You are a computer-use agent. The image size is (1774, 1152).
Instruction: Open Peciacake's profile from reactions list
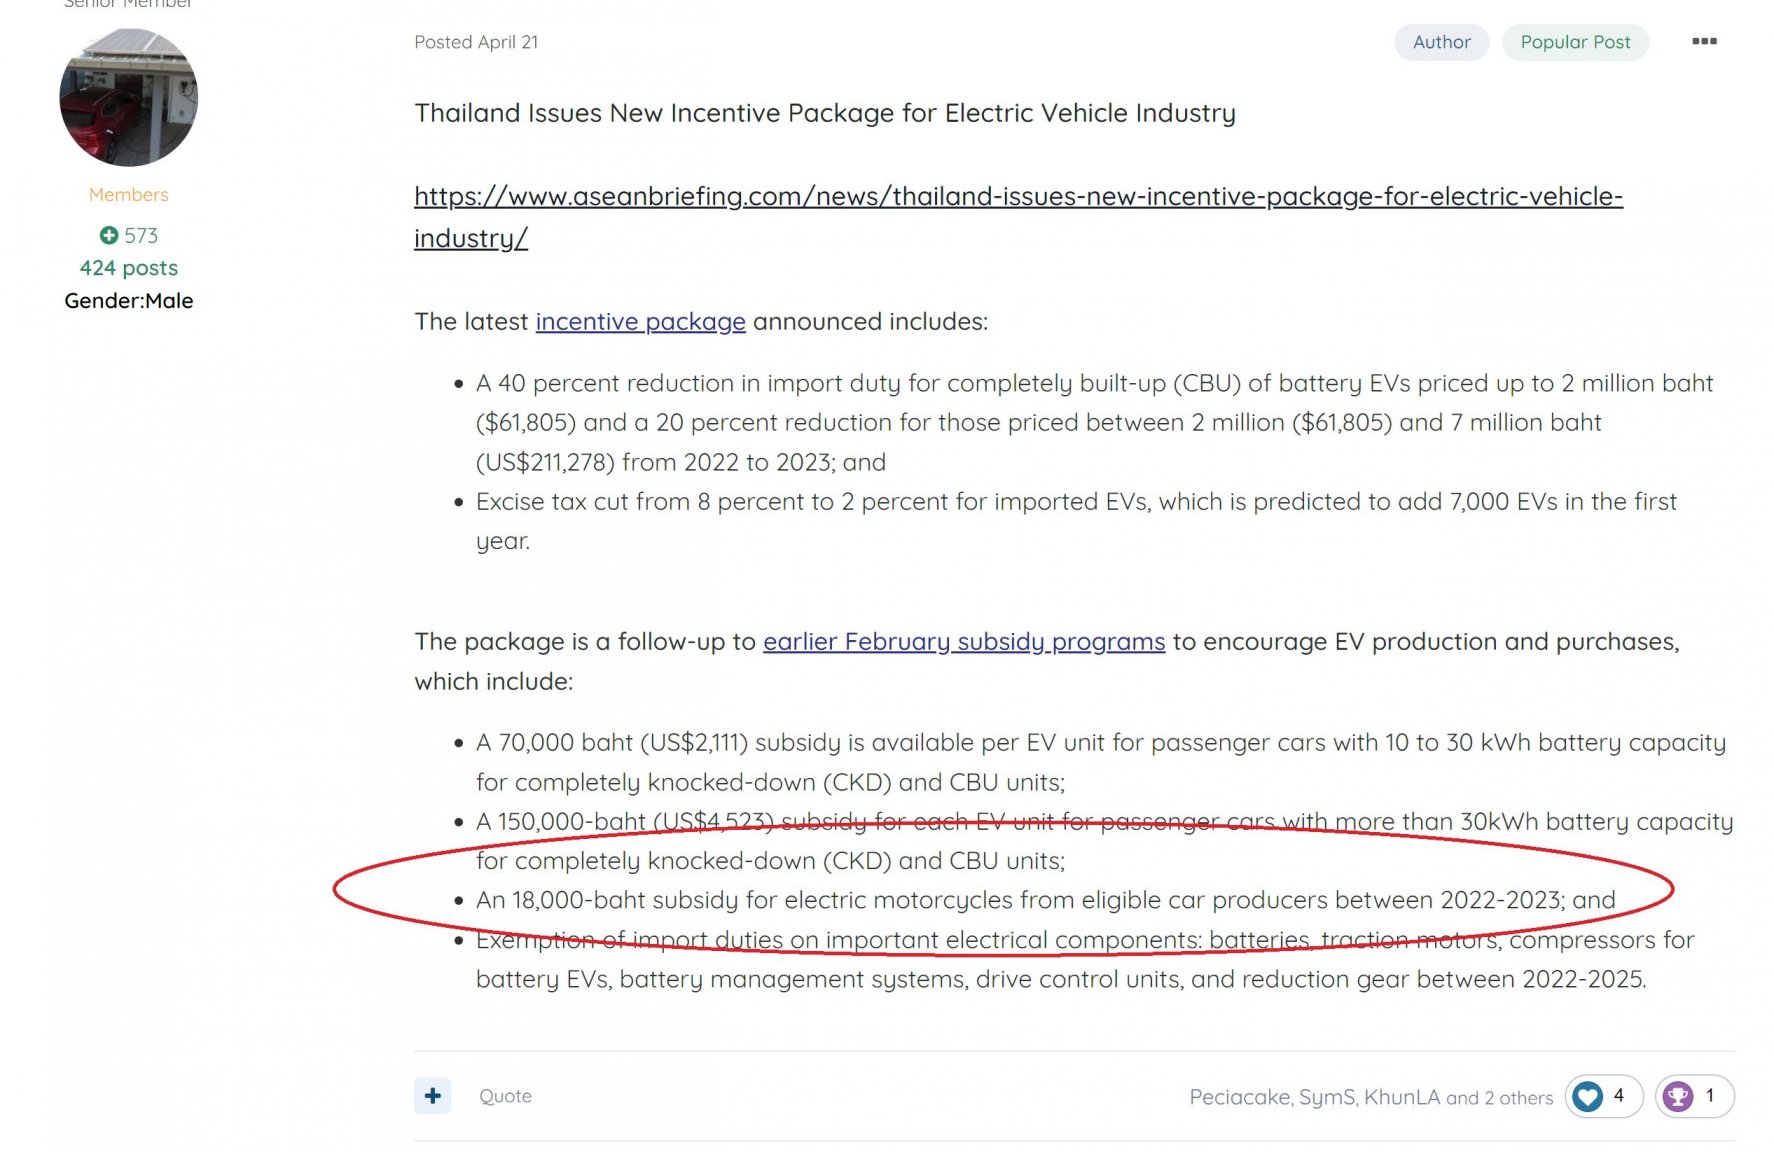(x=1239, y=1097)
